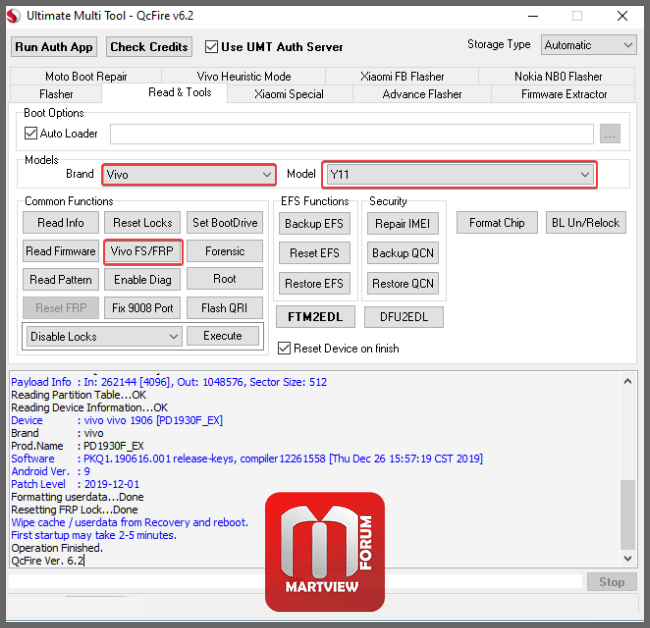
Task: Click the 'Patch Level : 2019-12-01' log line
Action: click(x=75, y=484)
